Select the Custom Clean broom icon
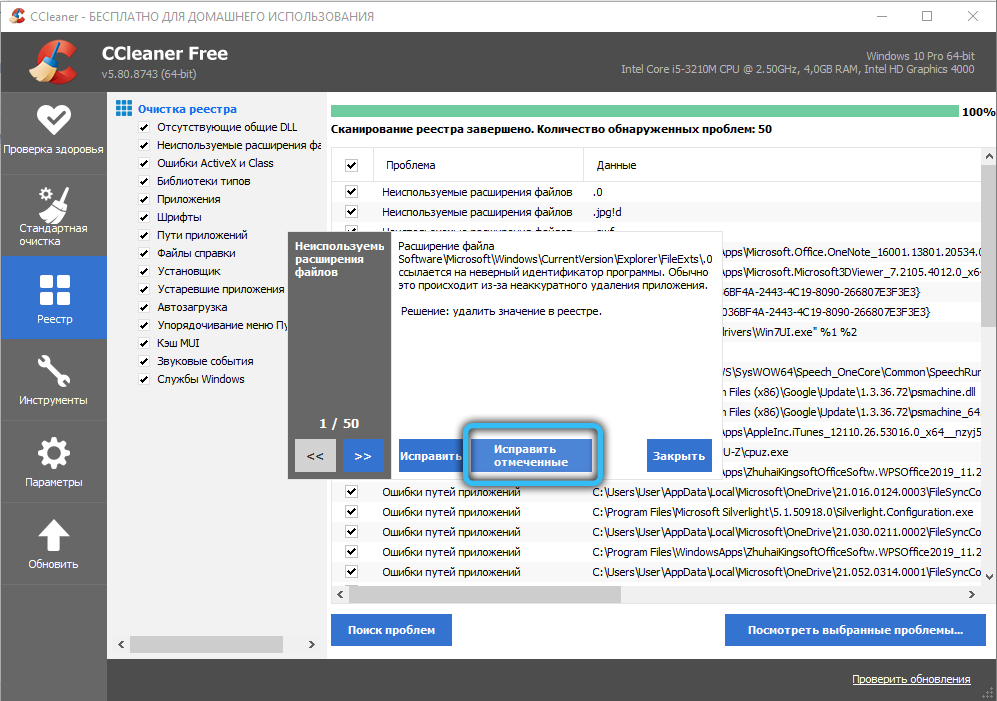This screenshot has height=701, width=997. click(x=53, y=206)
